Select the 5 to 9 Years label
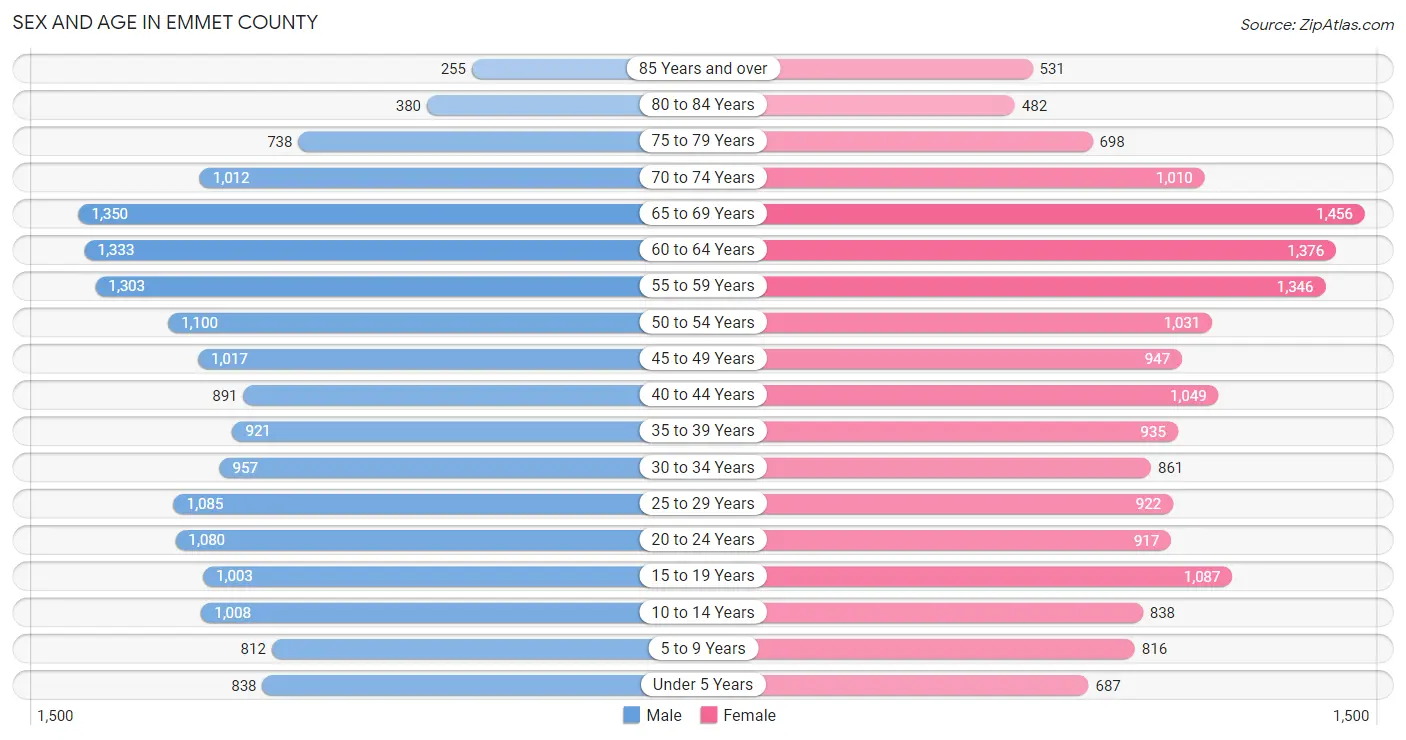Screen dimensions: 1406x740 click(703, 648)
